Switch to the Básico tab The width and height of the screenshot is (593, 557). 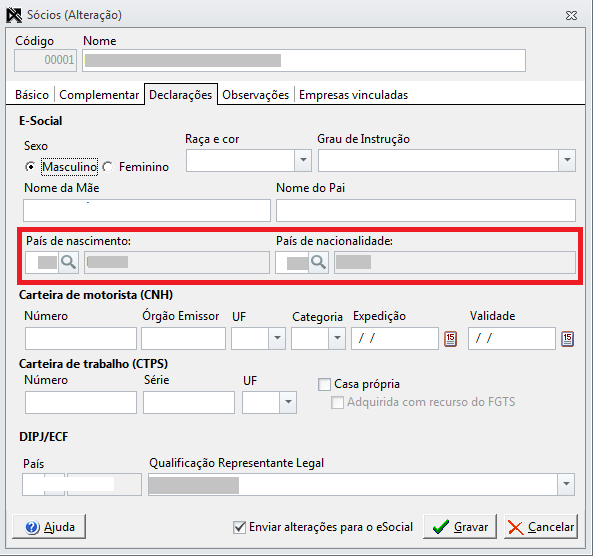(x=32, y=95)
